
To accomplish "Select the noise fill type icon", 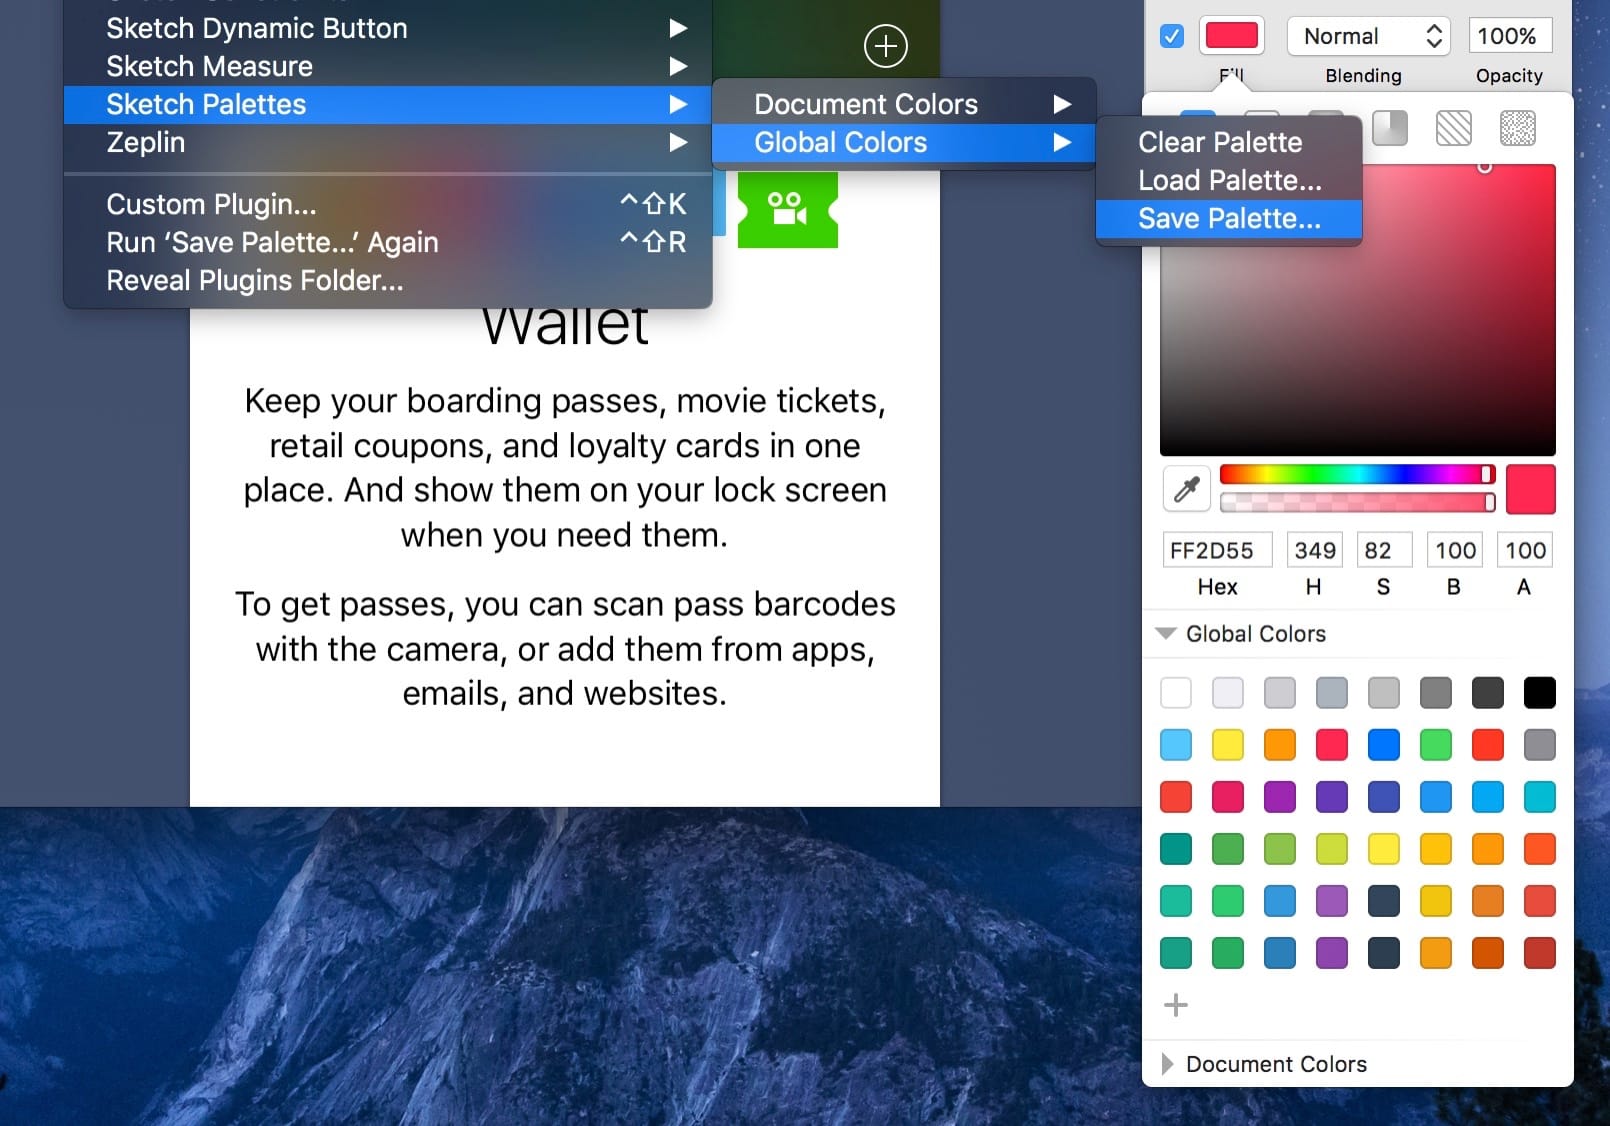I will [x=1518, y=128].
